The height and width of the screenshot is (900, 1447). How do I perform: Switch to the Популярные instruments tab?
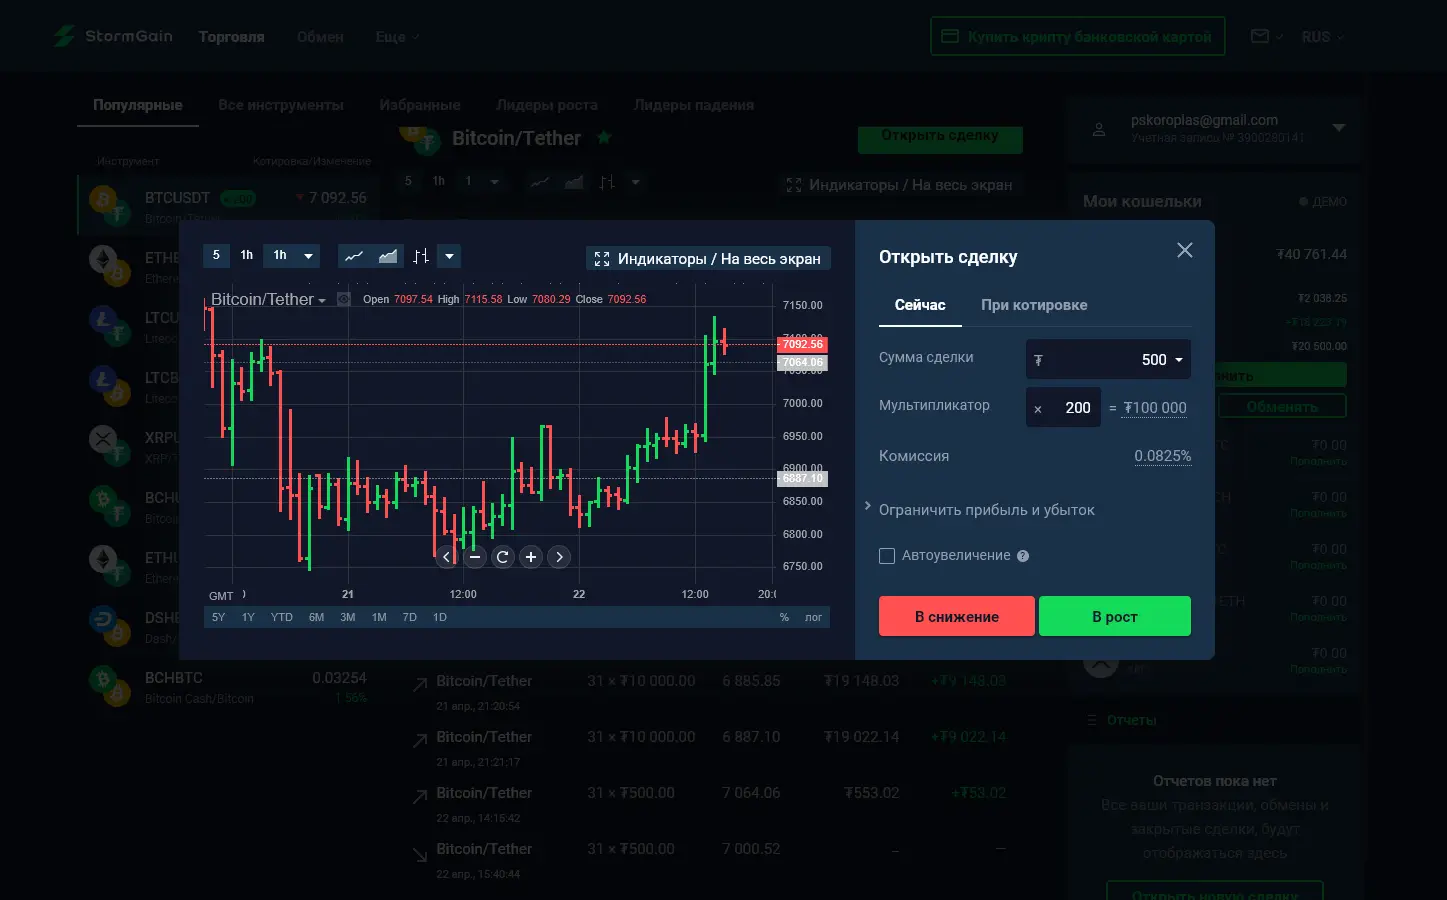138,105
